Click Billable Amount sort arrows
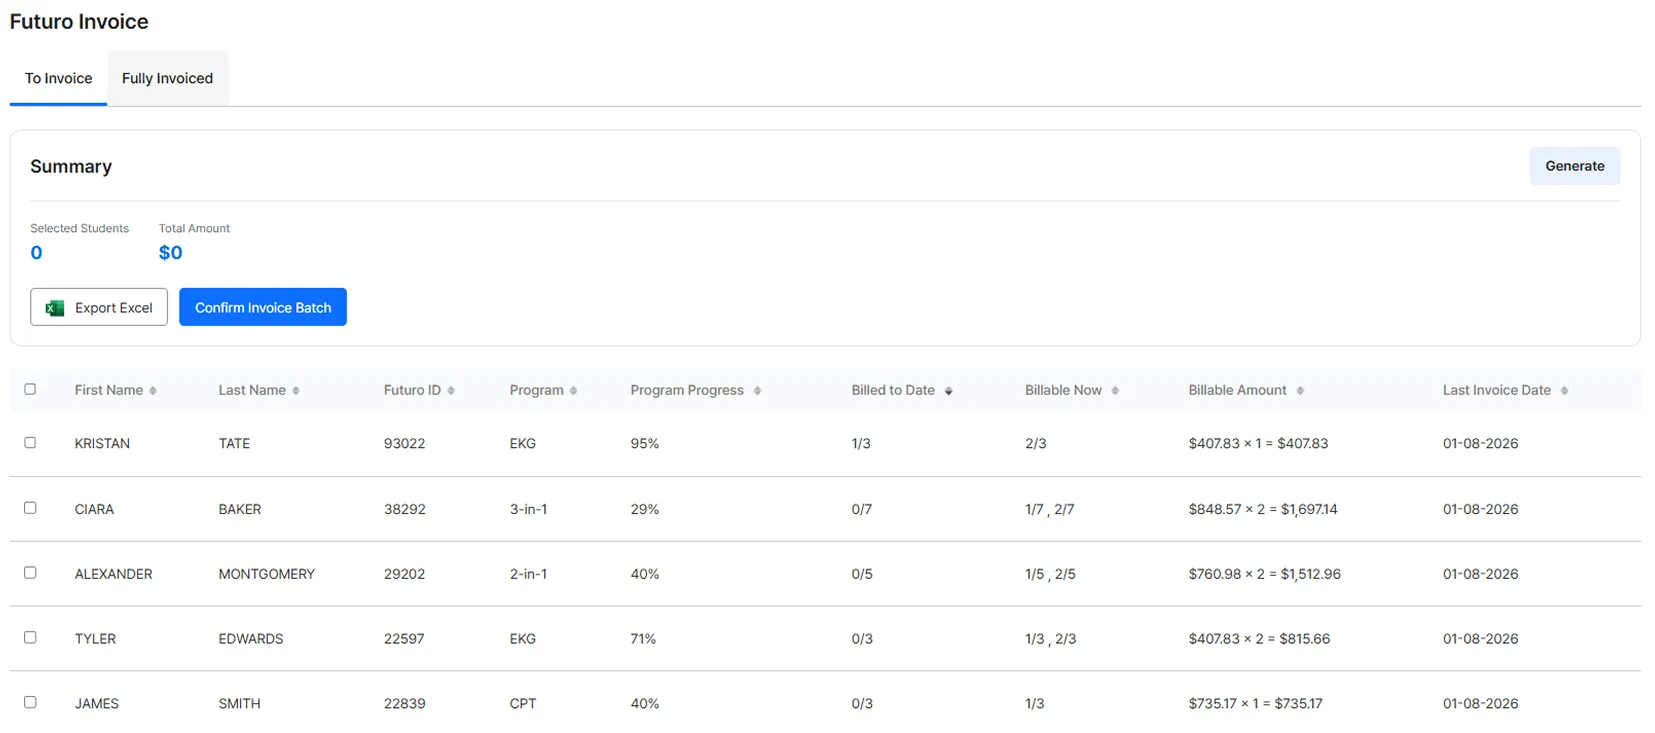Image resolution: width=1655 pixels, height=733 pixels. [x=1300, y=391]
